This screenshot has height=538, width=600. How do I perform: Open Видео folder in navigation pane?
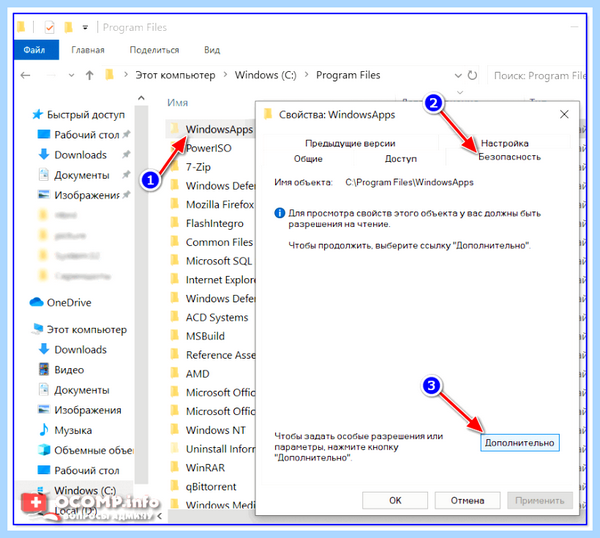pyautogui.click(x=61, y=370)
